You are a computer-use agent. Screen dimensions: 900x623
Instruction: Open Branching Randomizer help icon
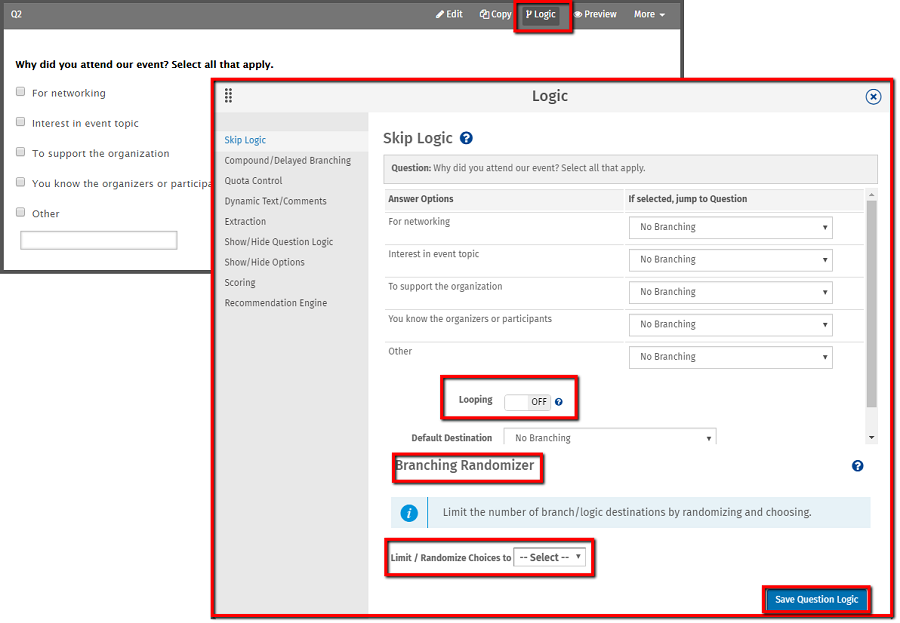858,466
